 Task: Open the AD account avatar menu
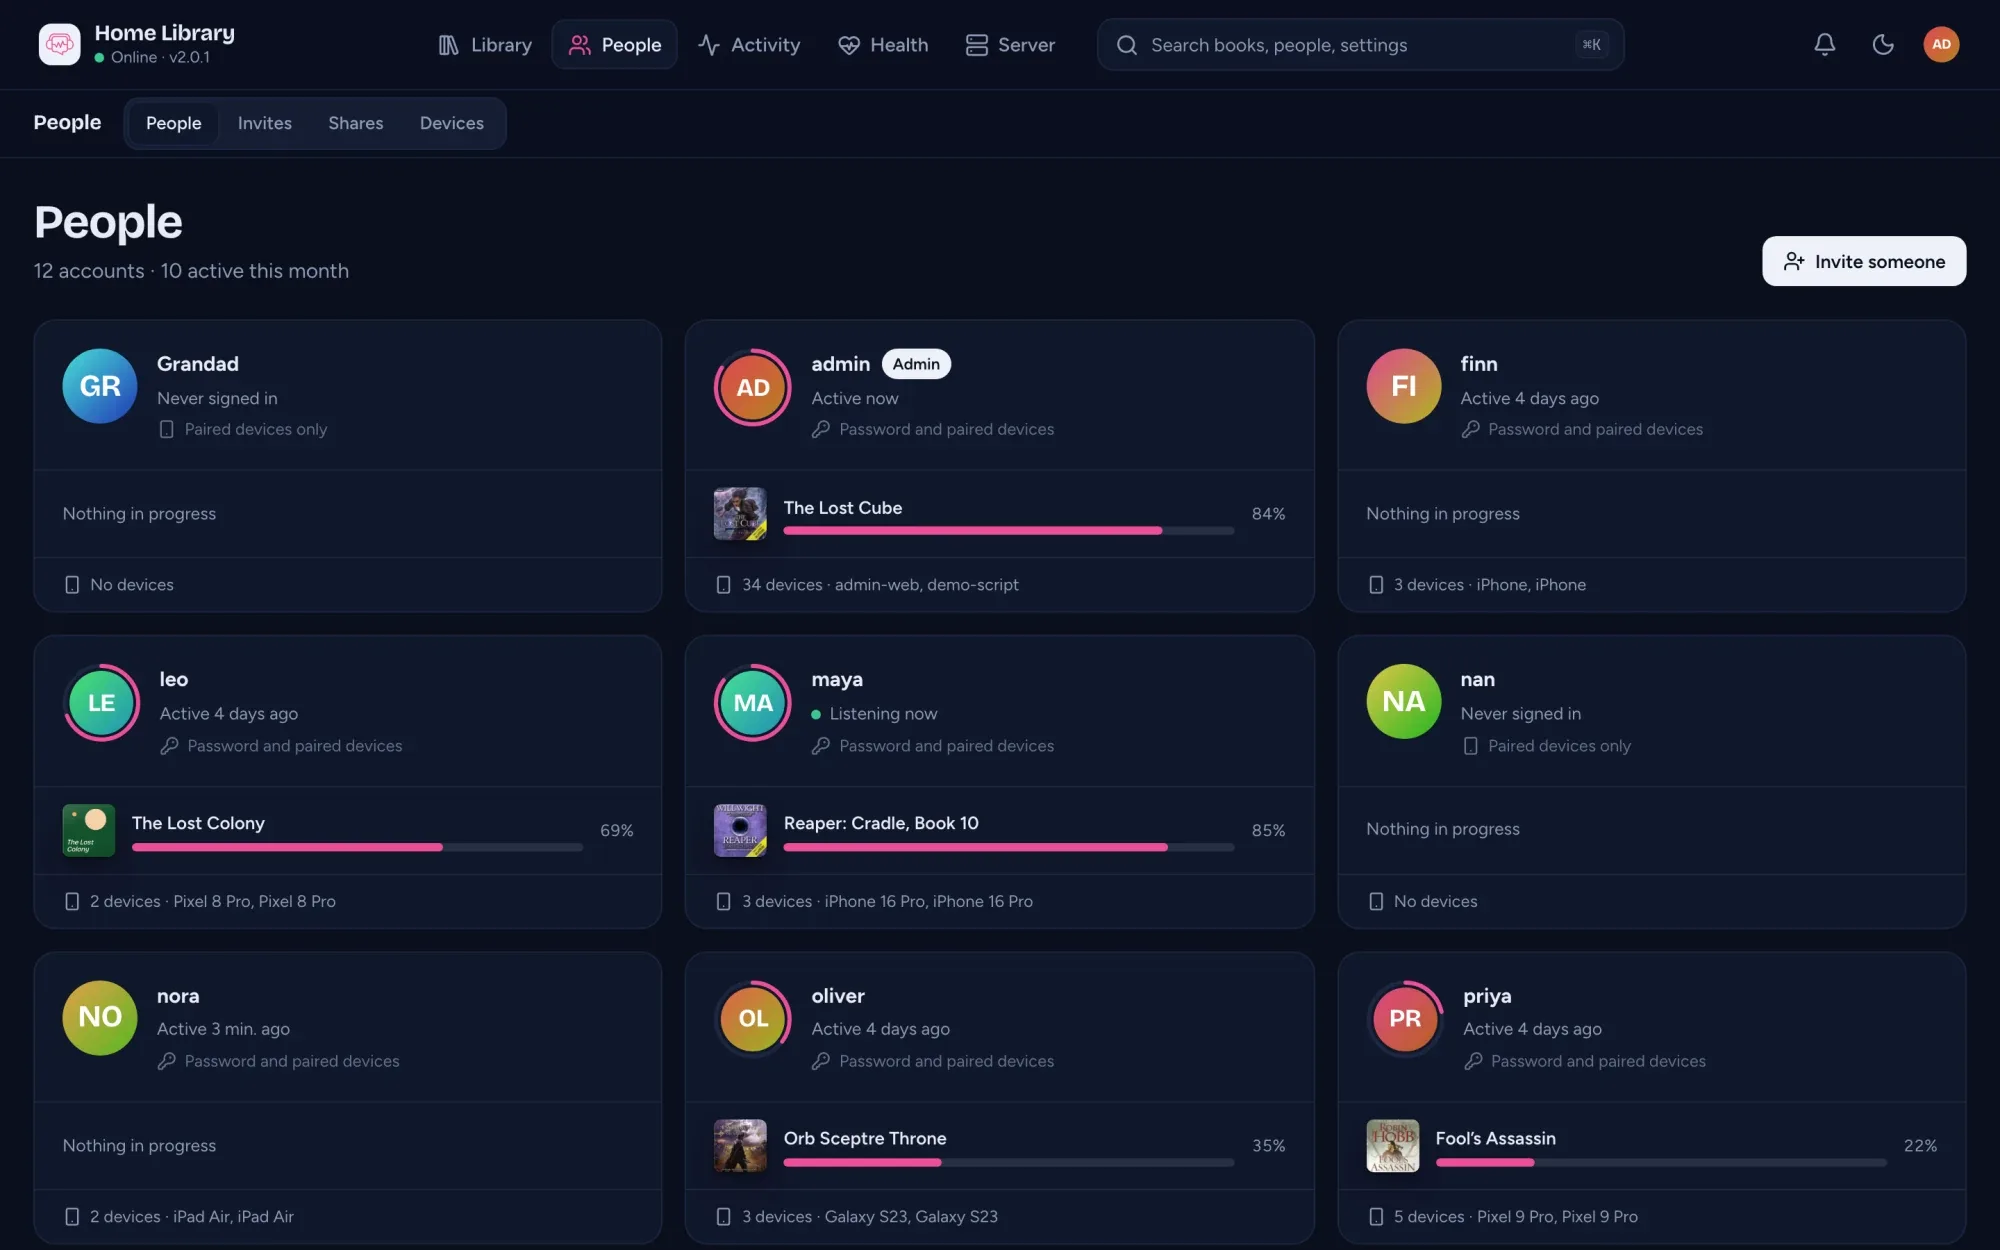coord(1940,44)
